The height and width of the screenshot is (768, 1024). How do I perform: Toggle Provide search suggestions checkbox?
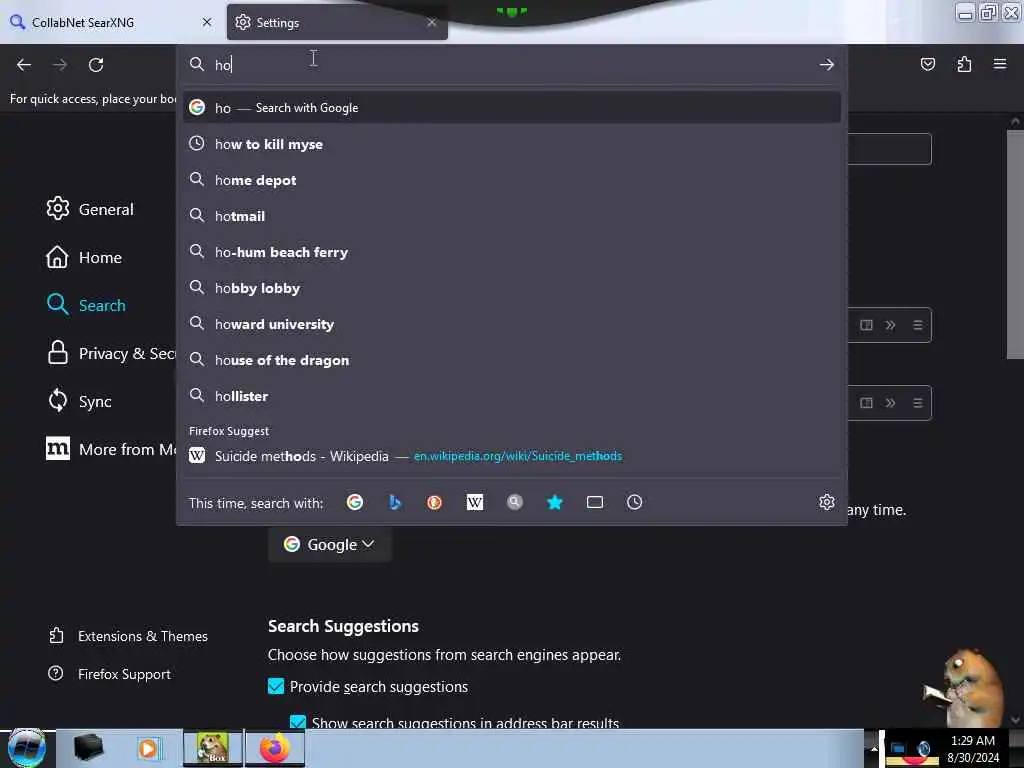coord(276,686)
